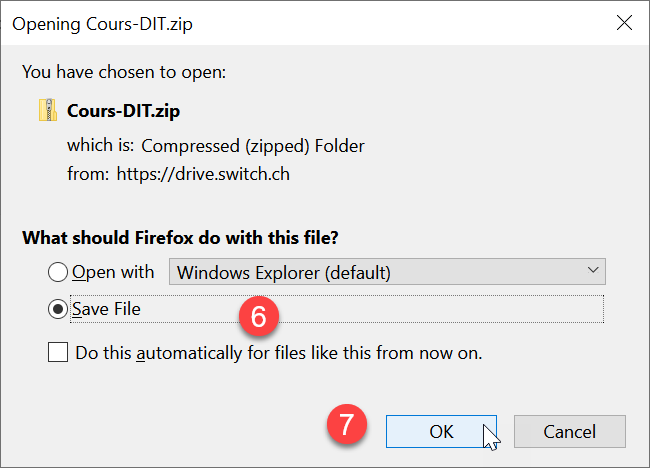Enable the do this automatically checkbox
Image resolution: width=650 pixels, height=468 pixels.
point(58,352)
